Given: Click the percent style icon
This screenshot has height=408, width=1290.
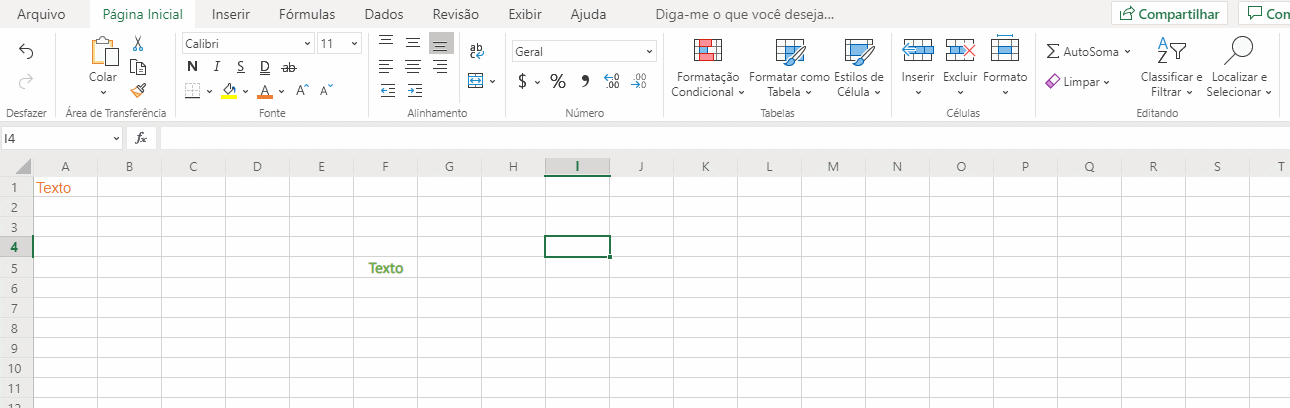Looking at the screenshot, I should (558, 81).
